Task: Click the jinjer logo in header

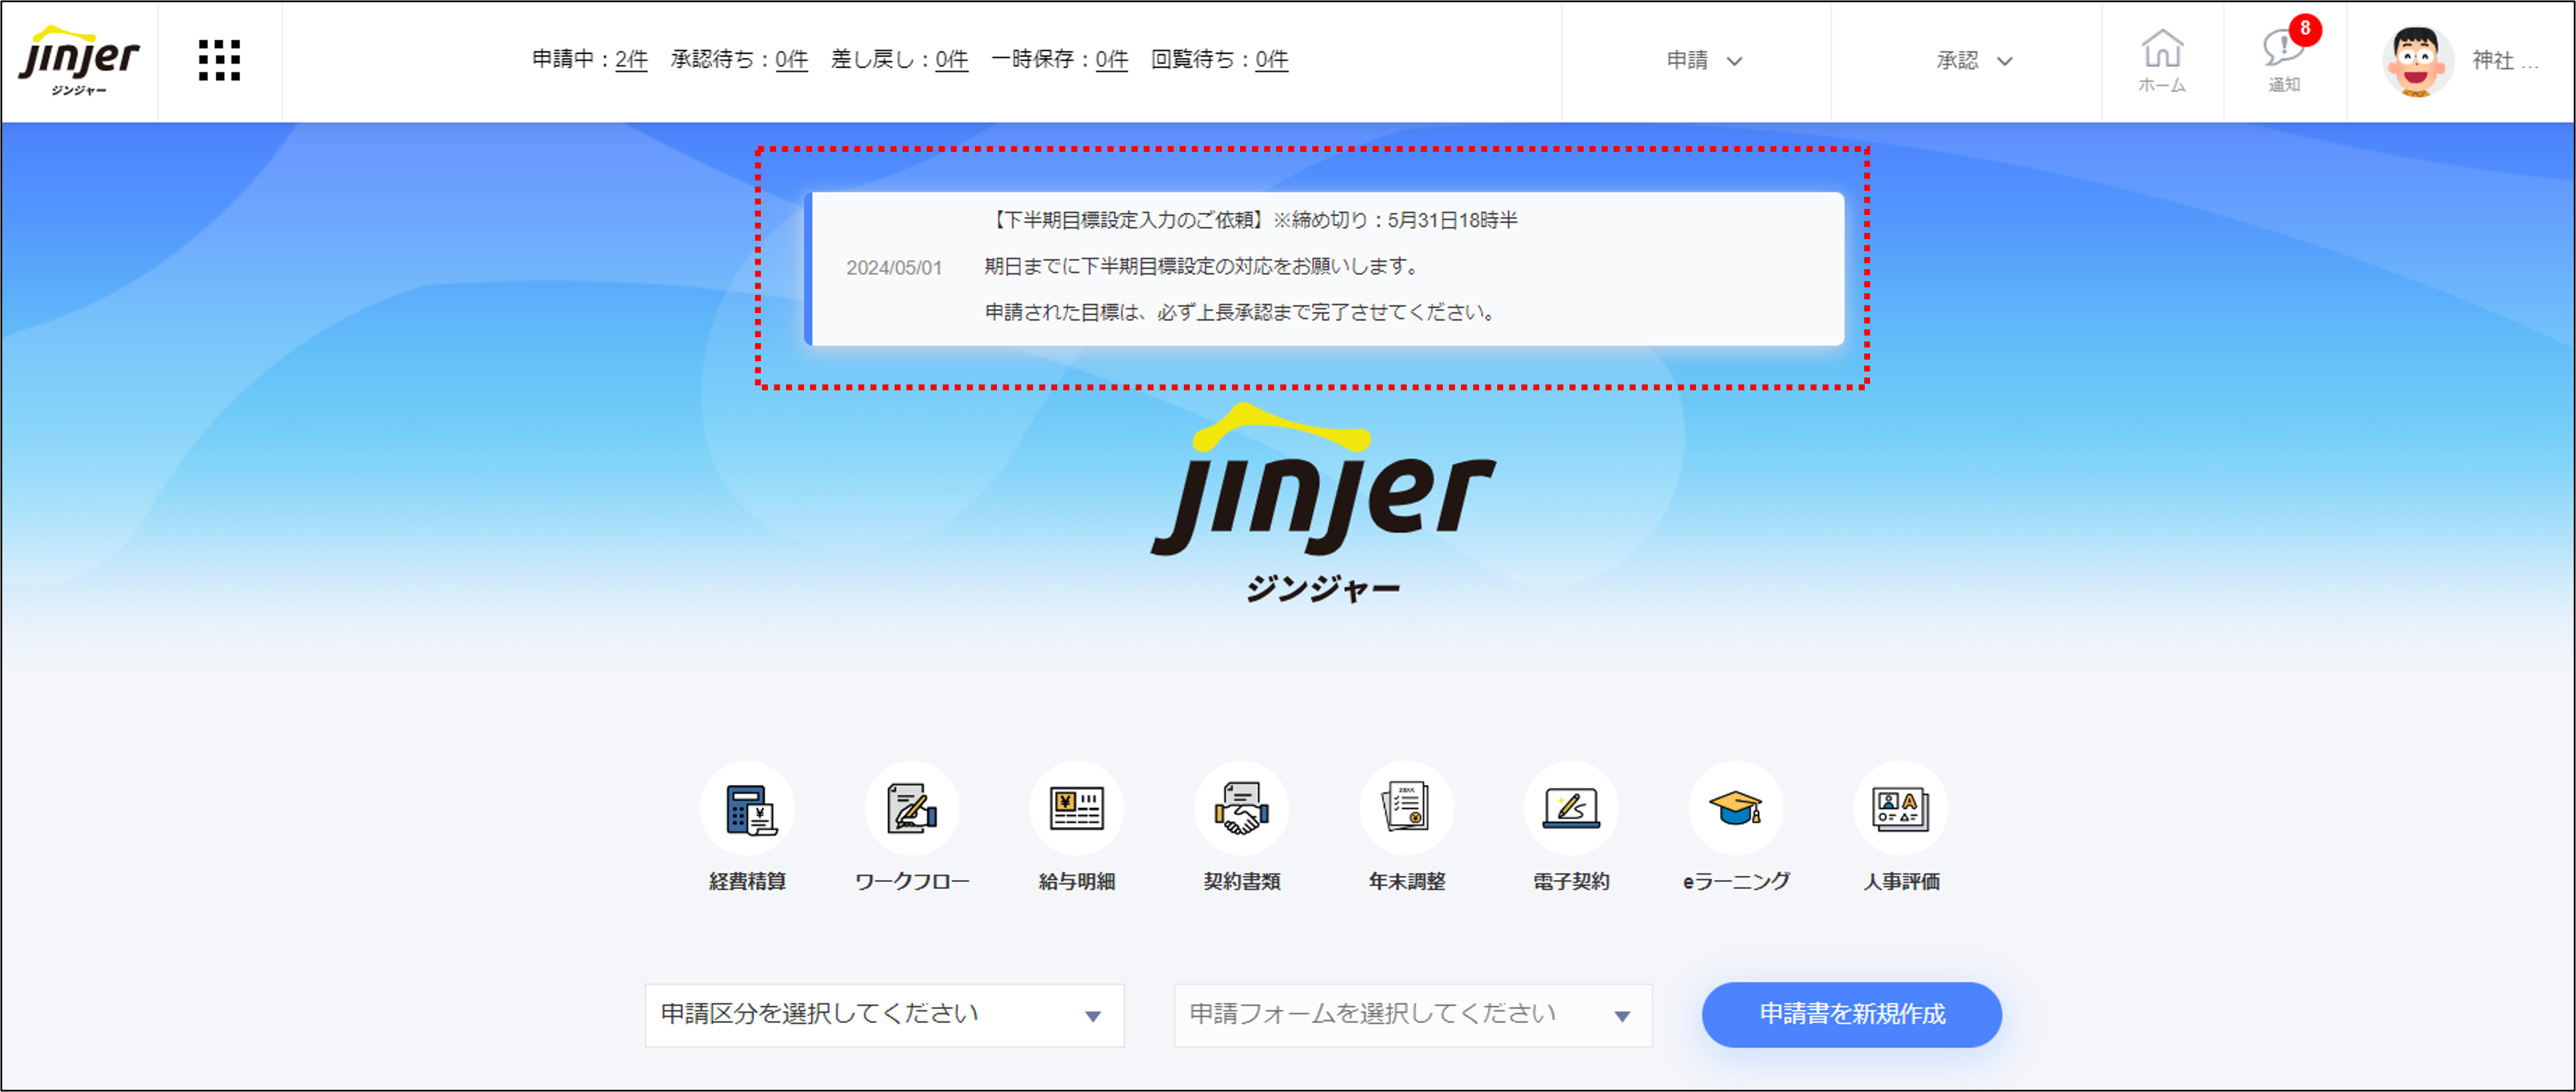Action: tap(79, 60)
